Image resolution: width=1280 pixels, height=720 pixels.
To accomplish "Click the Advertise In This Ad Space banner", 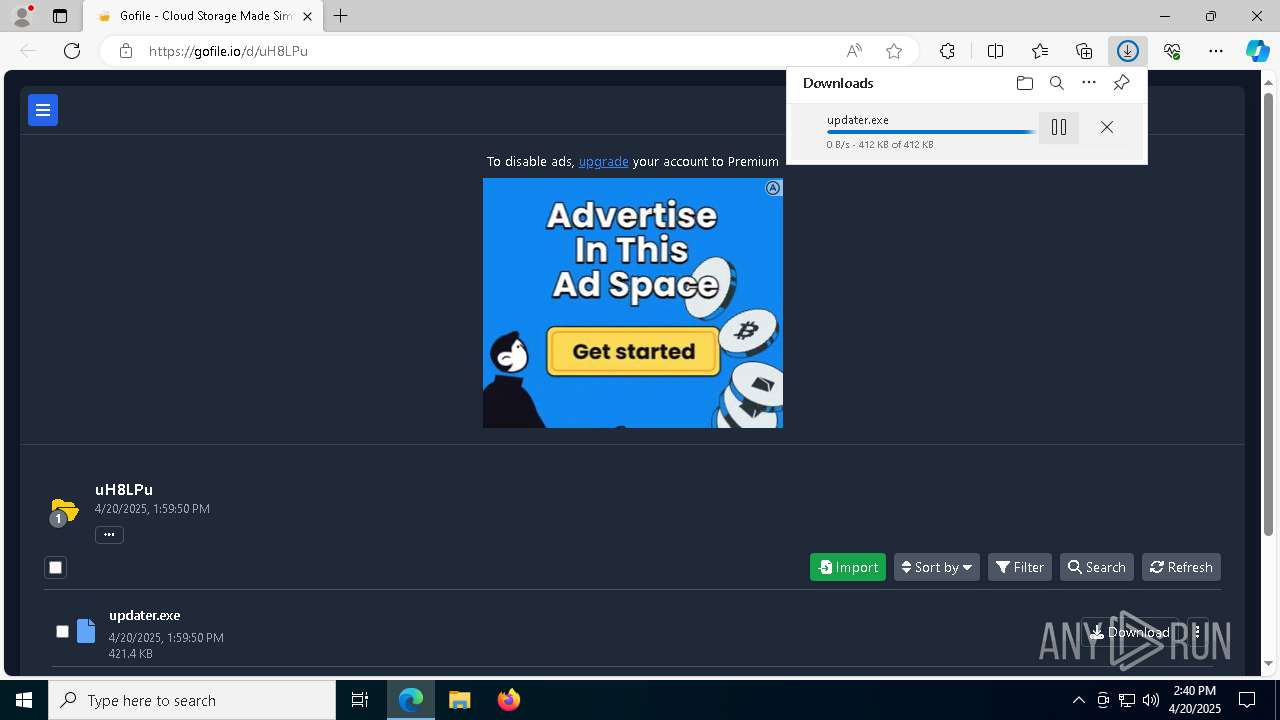I will [633, 303].
